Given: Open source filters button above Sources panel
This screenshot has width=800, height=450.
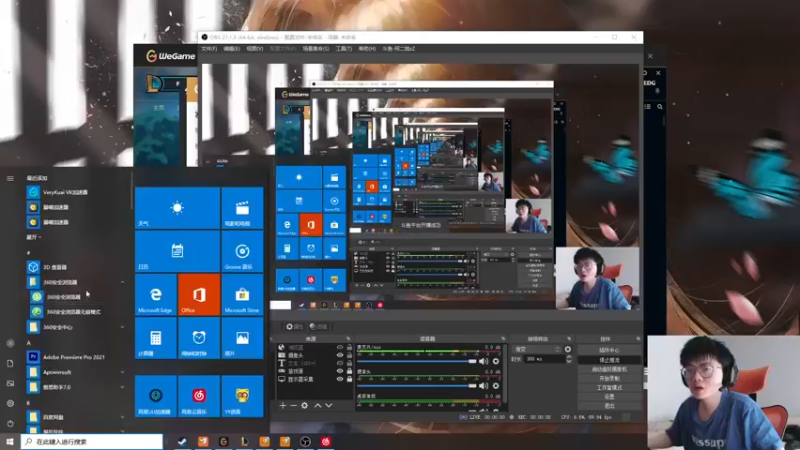Looking at the screenshot, I should click(x=318, y=327).
